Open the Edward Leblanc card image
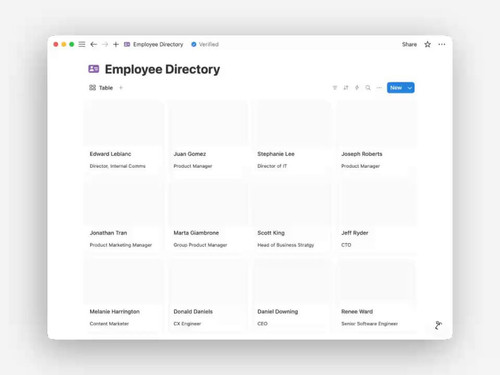 click(x=123, y=124)
